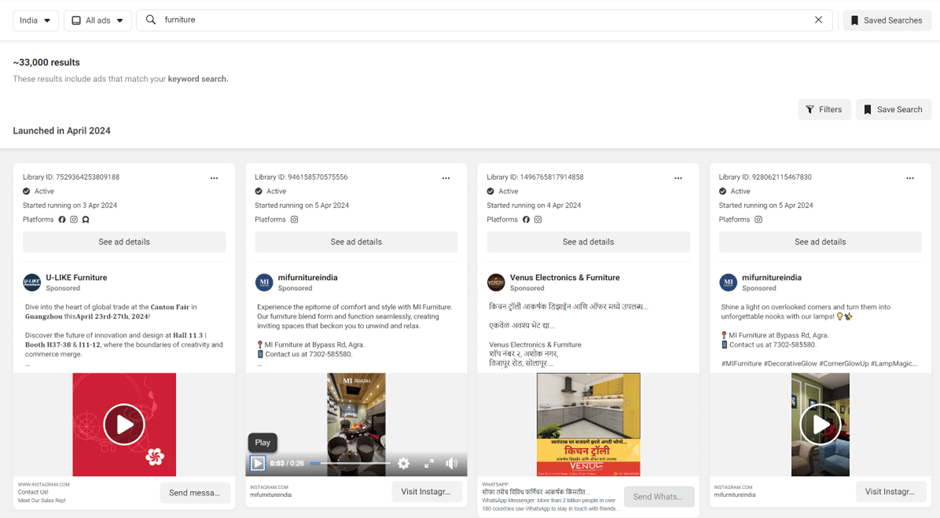Open the All ads category dropdown

[x=98, y=20]
